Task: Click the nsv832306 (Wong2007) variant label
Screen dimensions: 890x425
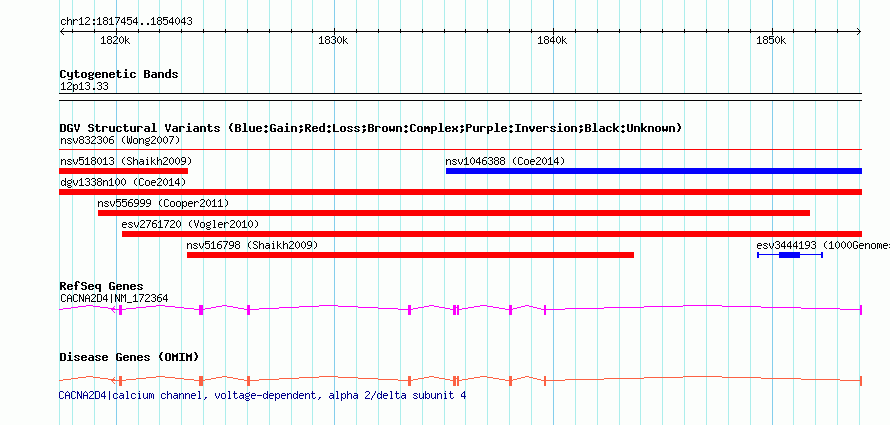Action: [120, 140]
